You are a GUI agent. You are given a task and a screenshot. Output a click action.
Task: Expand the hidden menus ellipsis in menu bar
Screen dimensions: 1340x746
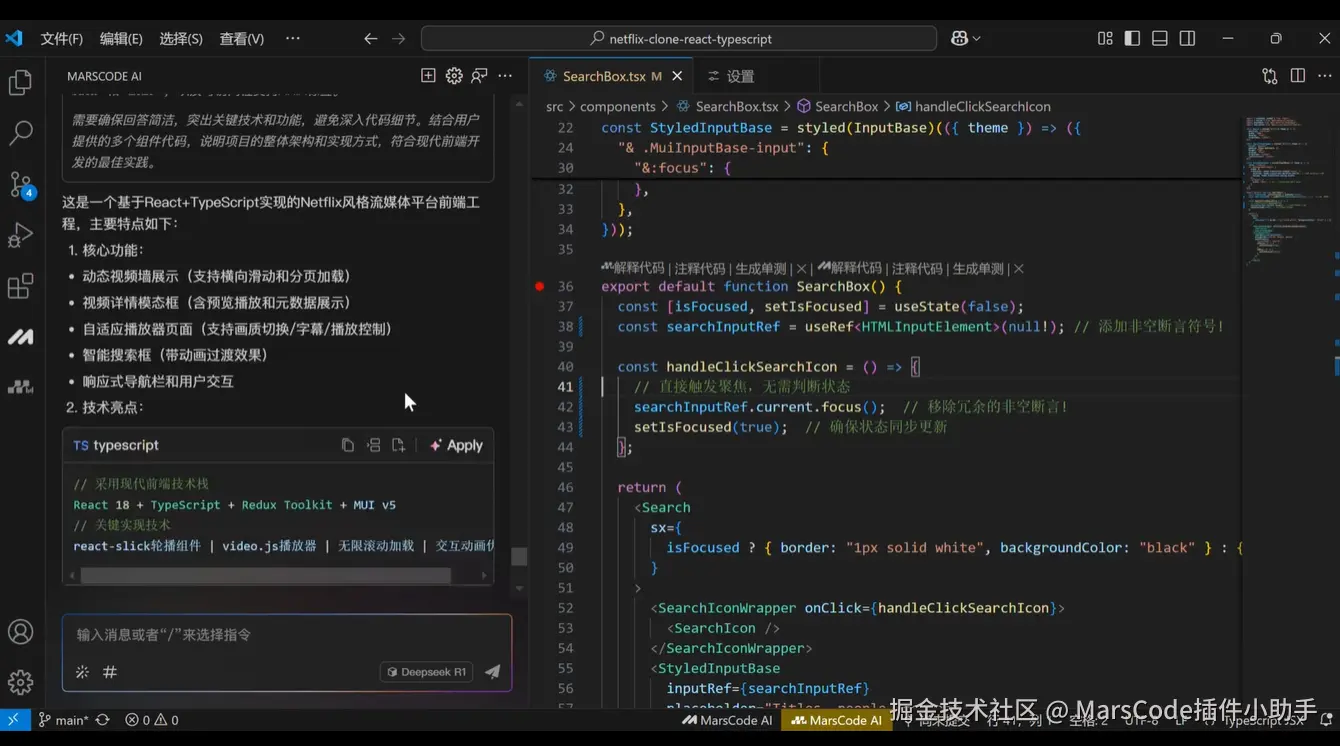(x=293, y=39)
